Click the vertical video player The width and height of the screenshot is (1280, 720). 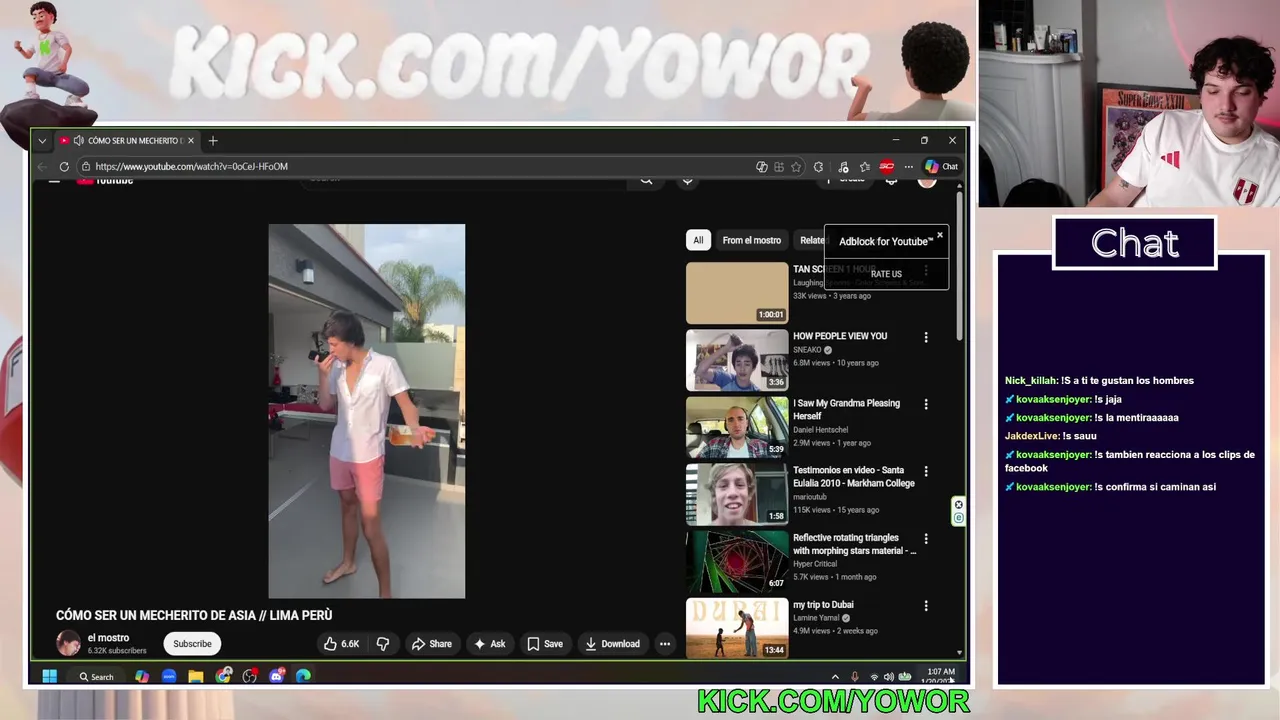tap(367, 411)
